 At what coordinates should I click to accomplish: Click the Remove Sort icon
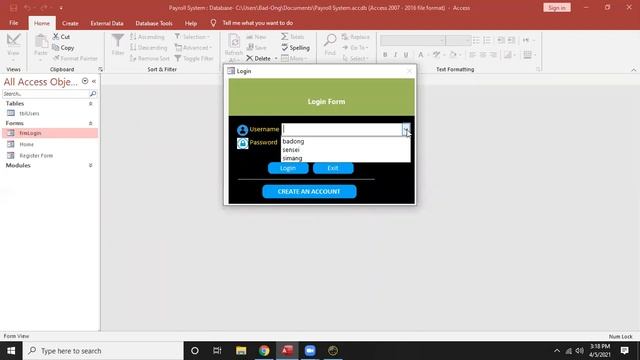coord(133,58)
